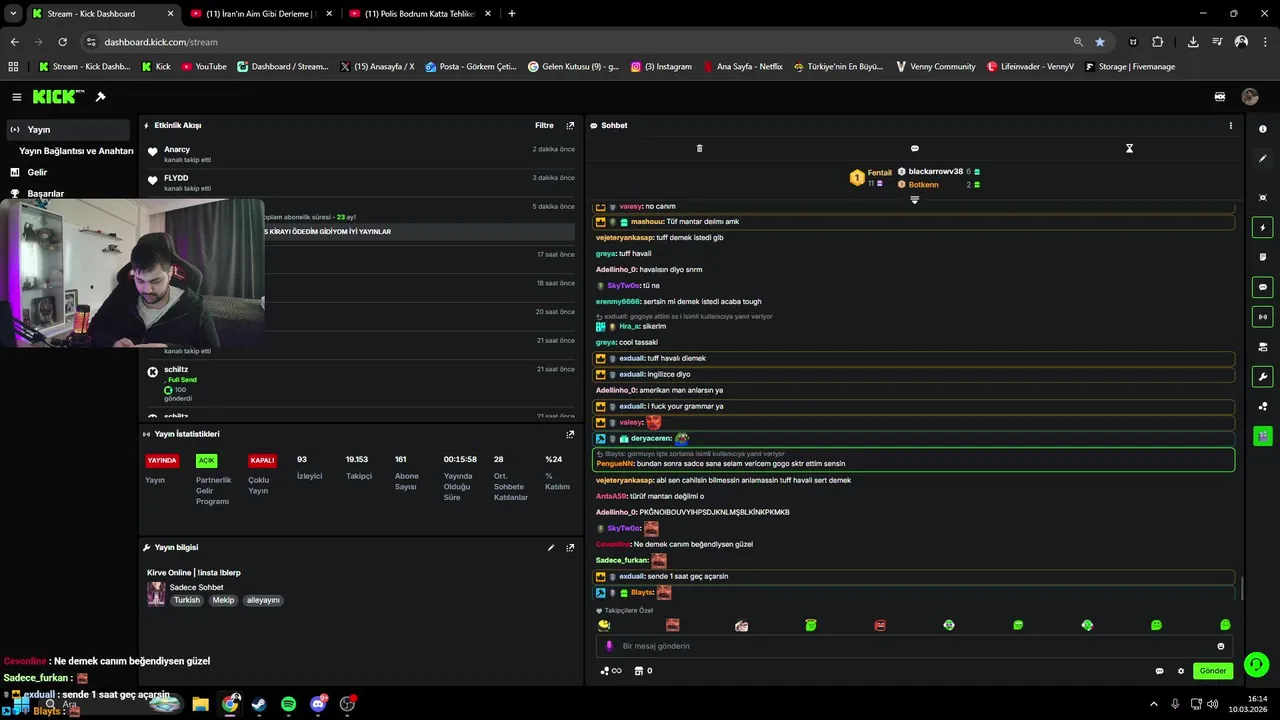Open the emoji picker in message field

pyautogui.click(x=1220, y=646)
